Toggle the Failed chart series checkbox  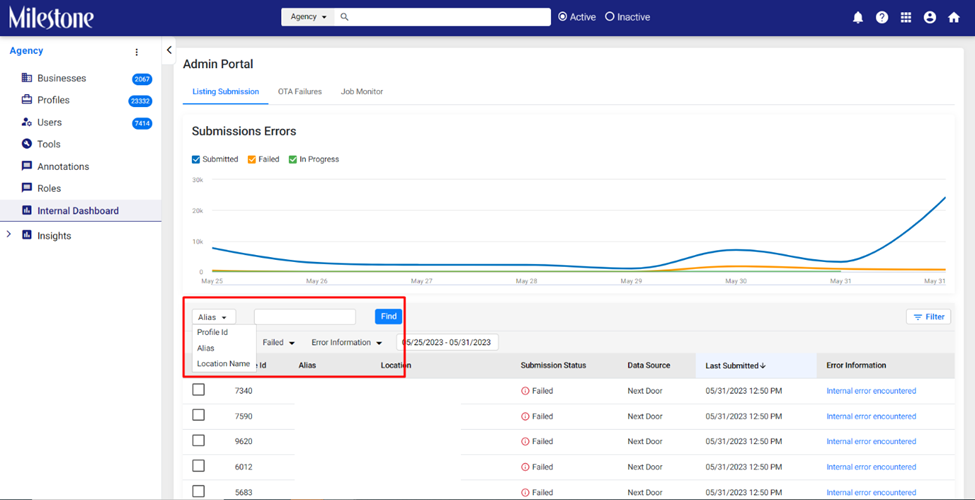tap(252, 159)
